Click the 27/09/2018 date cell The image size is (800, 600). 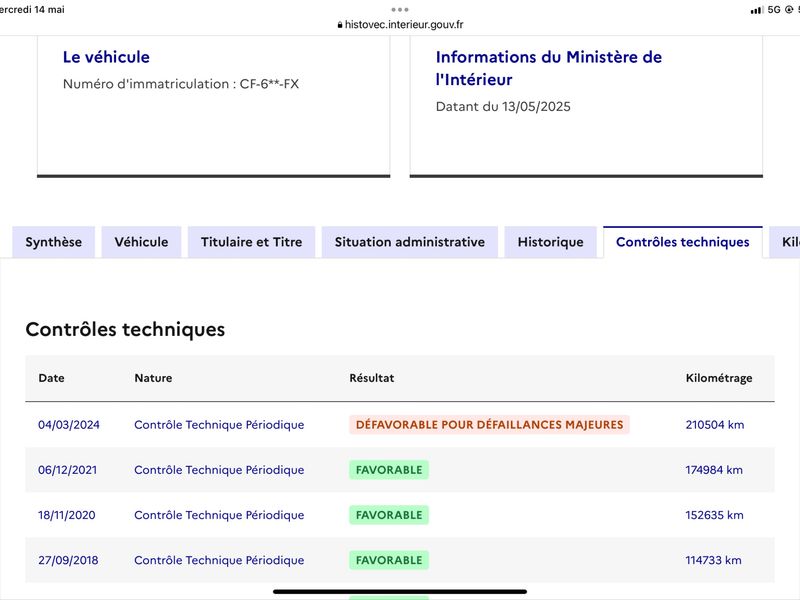pos(68,560)
